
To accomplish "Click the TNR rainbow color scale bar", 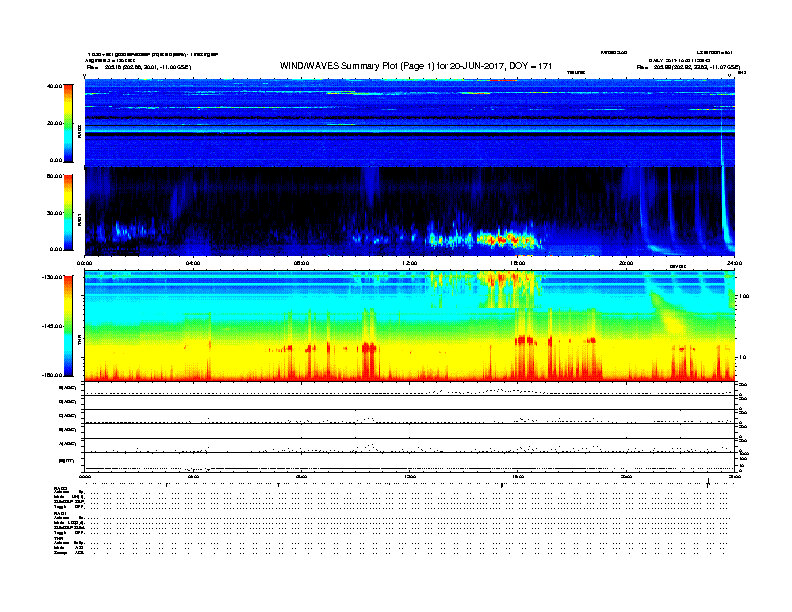I will (68, 326).
